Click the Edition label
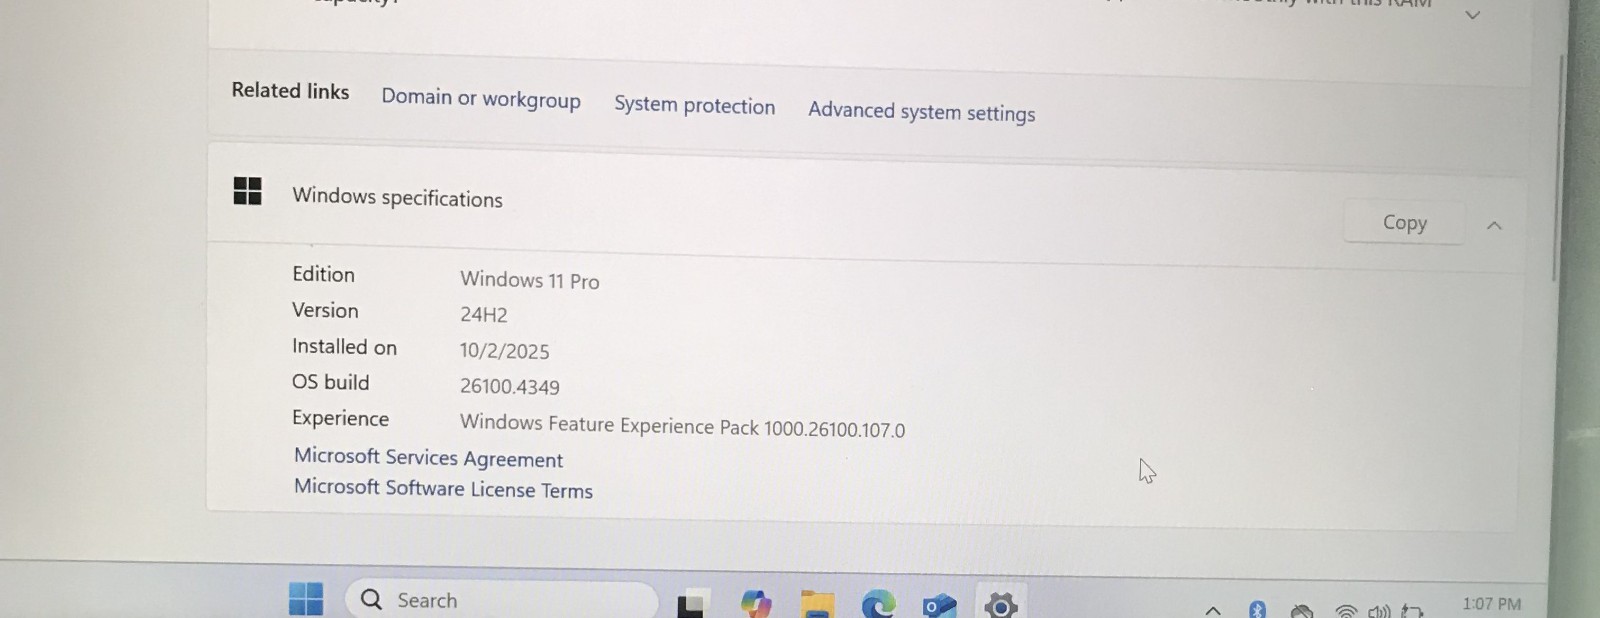The width and height of the screenshot is (1600, 618). point(323,274)
